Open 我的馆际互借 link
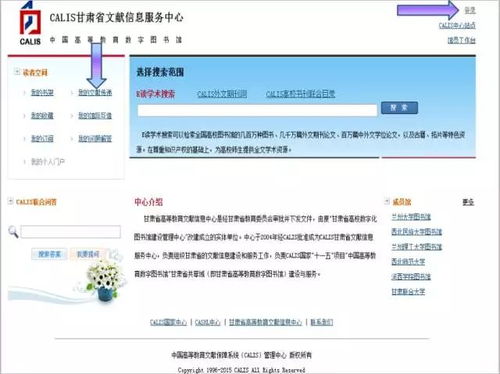Viewport: 500px width, 374px height. (95, 116)
